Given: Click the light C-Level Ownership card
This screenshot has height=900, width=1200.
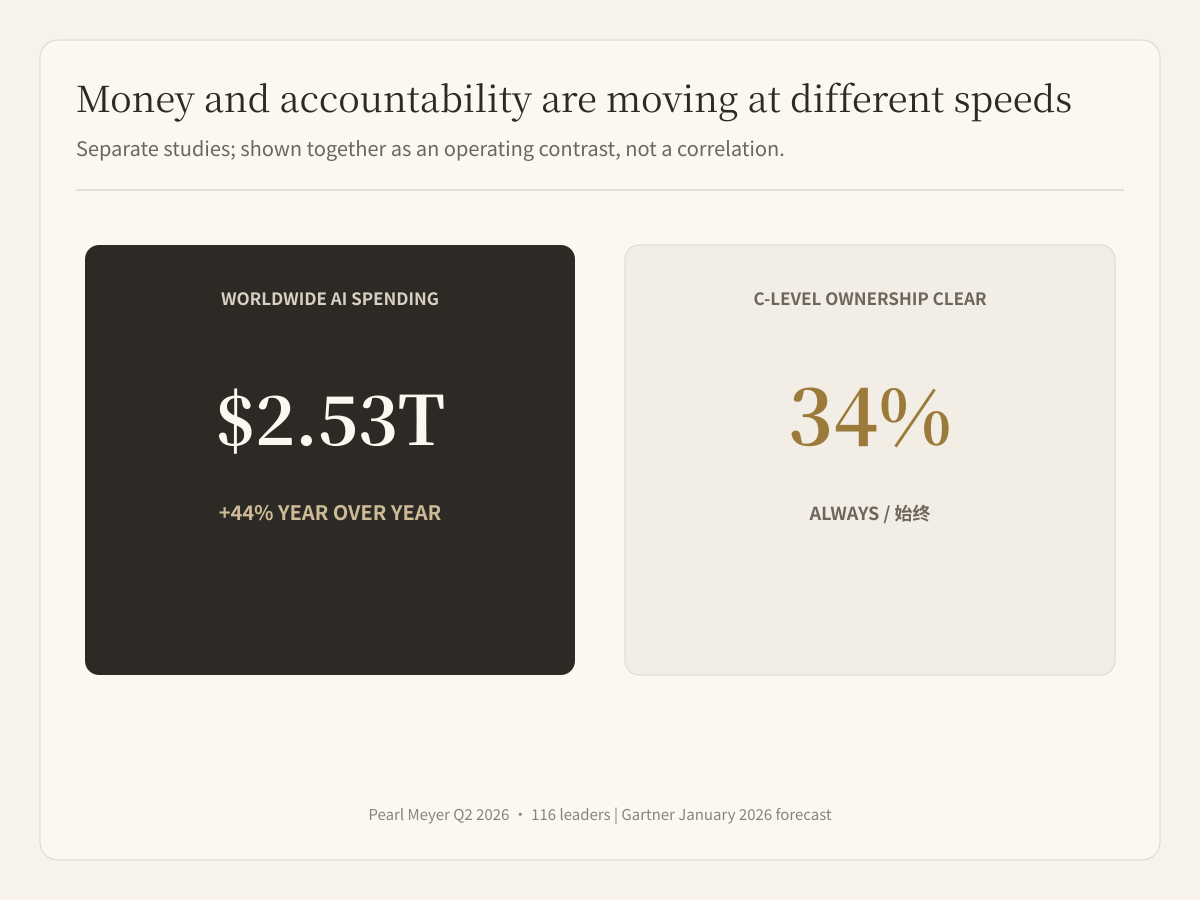Looking at the screenshot, I should pyautogui.click(x=870, y=460).
